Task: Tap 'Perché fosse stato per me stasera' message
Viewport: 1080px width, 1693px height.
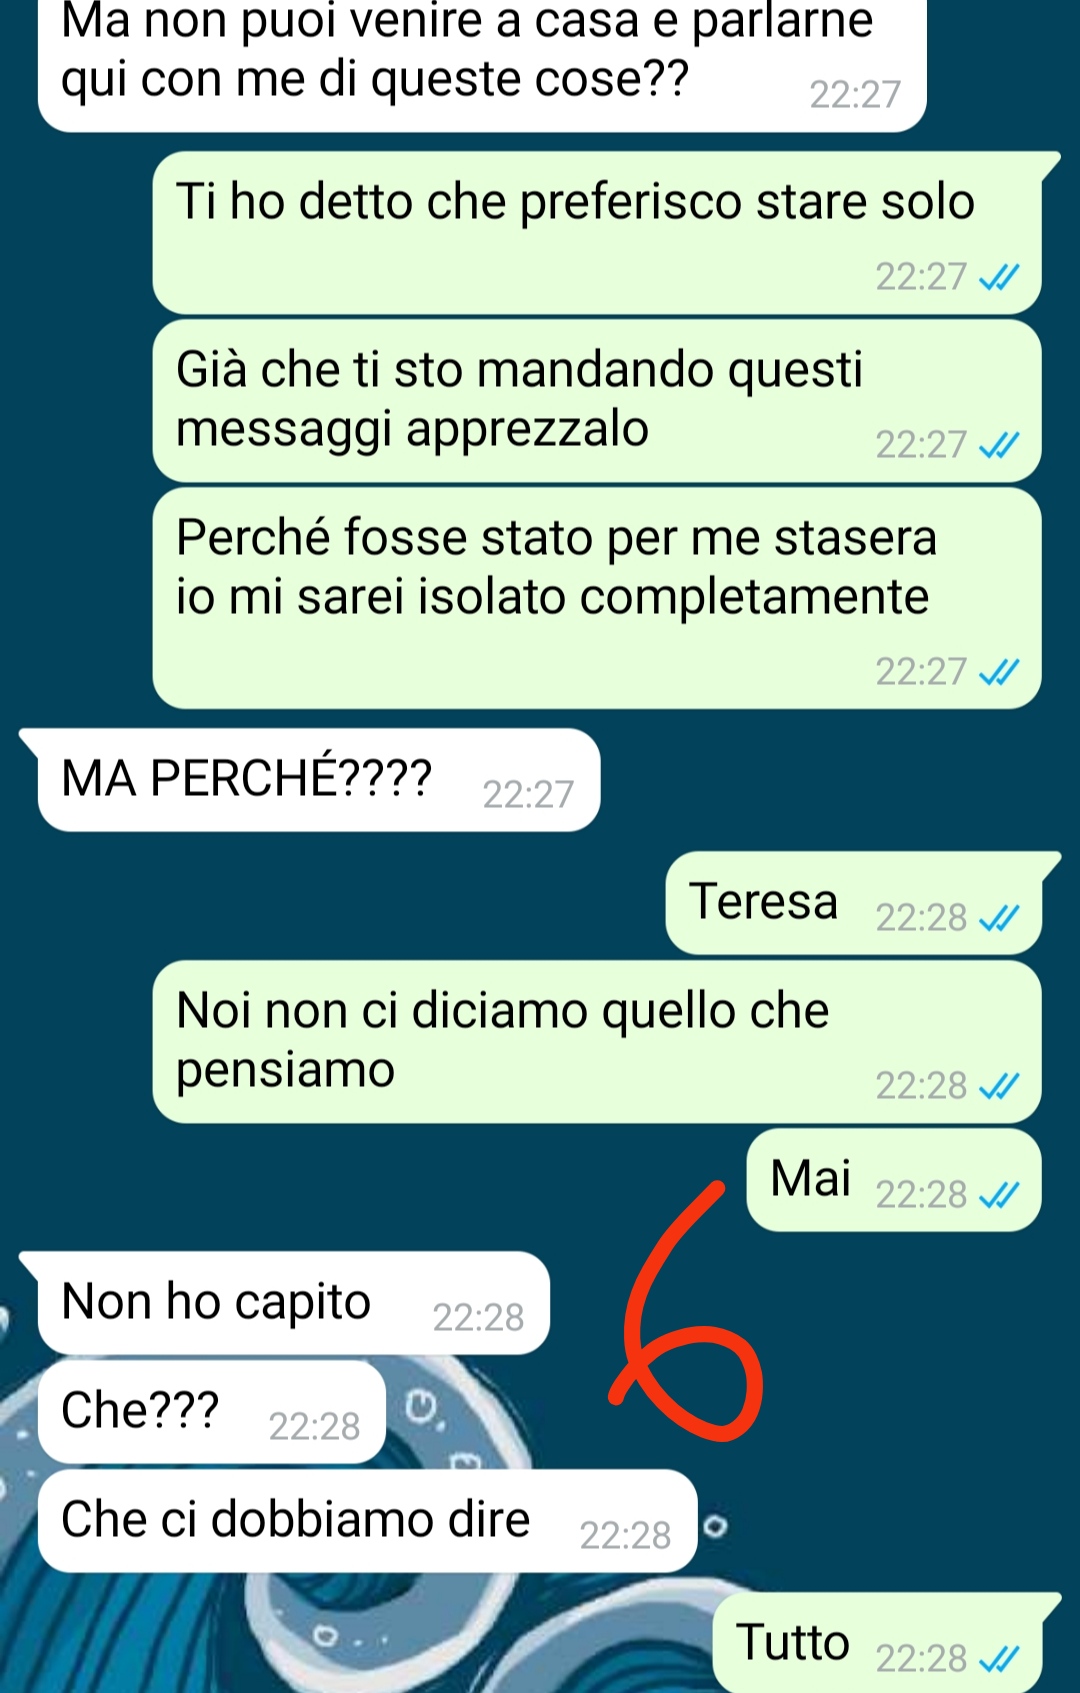Action: 597,599
